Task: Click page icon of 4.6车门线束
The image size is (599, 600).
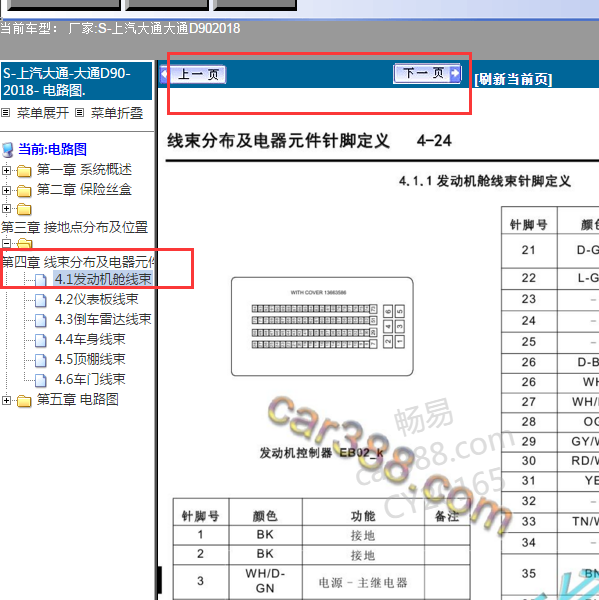Action: pos(41,380)
